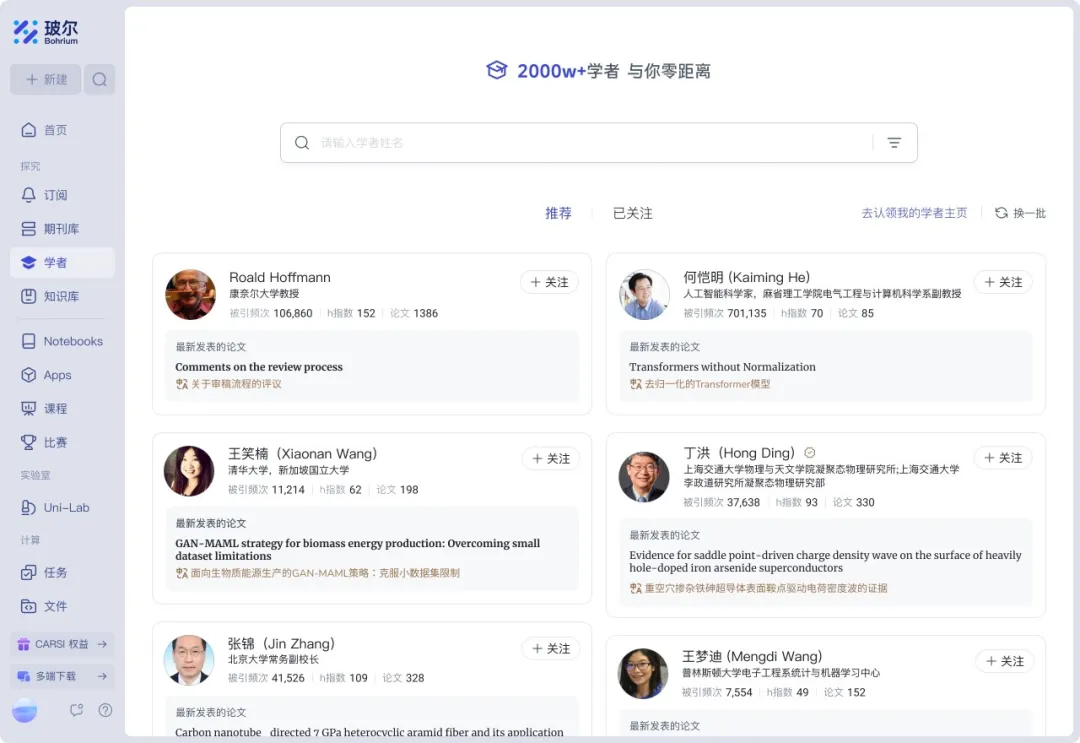Open the filter icon in scholar search bar

[x=894, y=143]
